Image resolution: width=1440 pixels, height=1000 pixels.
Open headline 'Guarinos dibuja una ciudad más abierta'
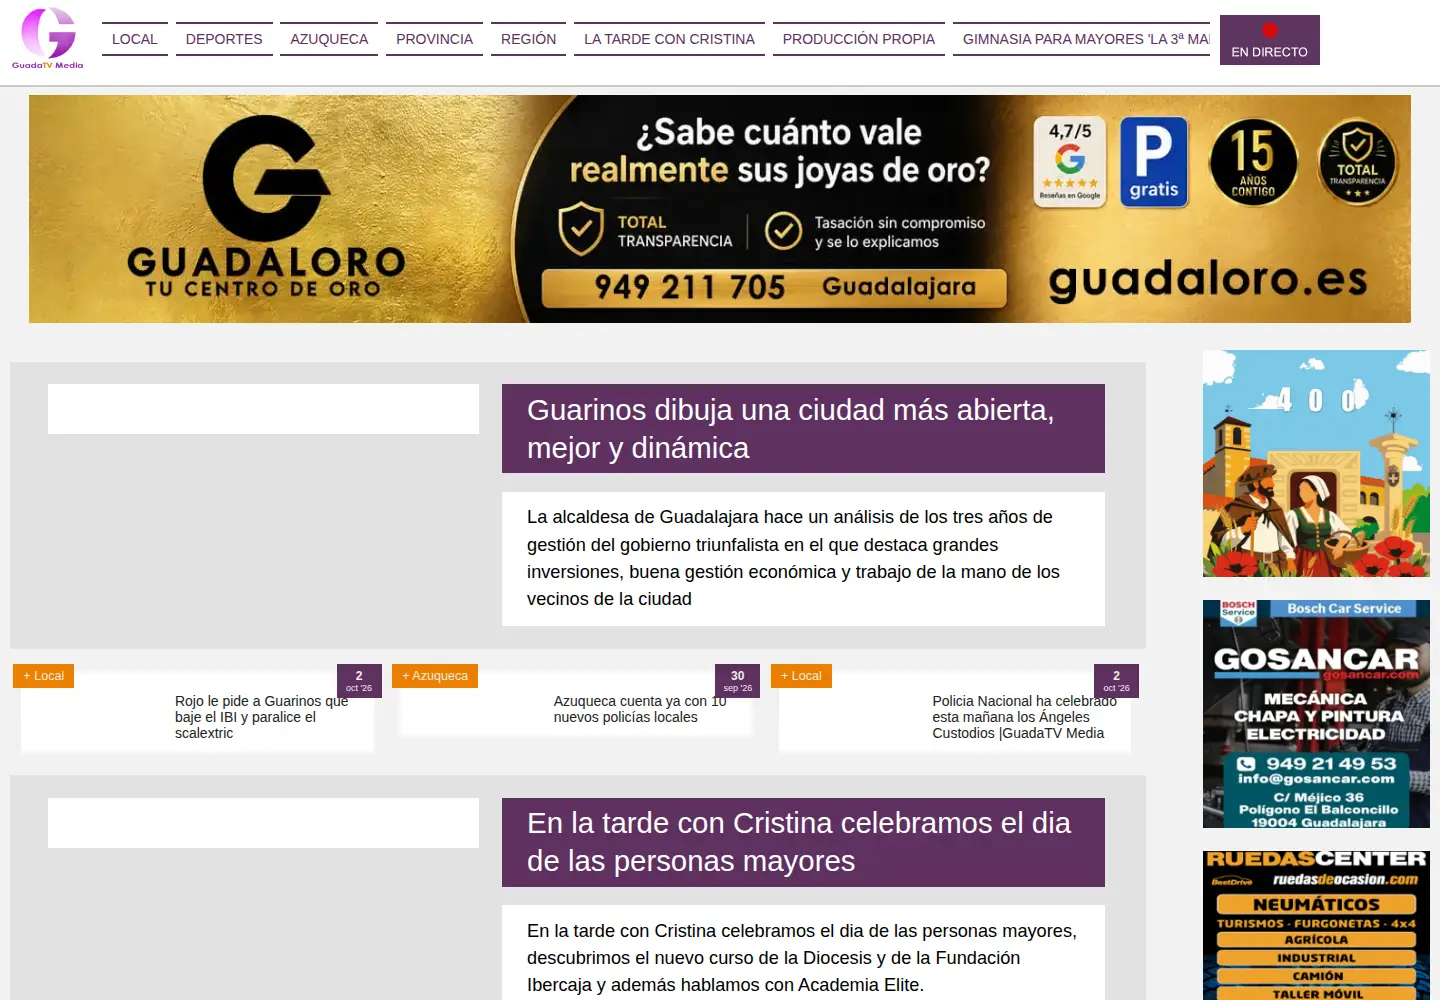[x=803, y=429]
